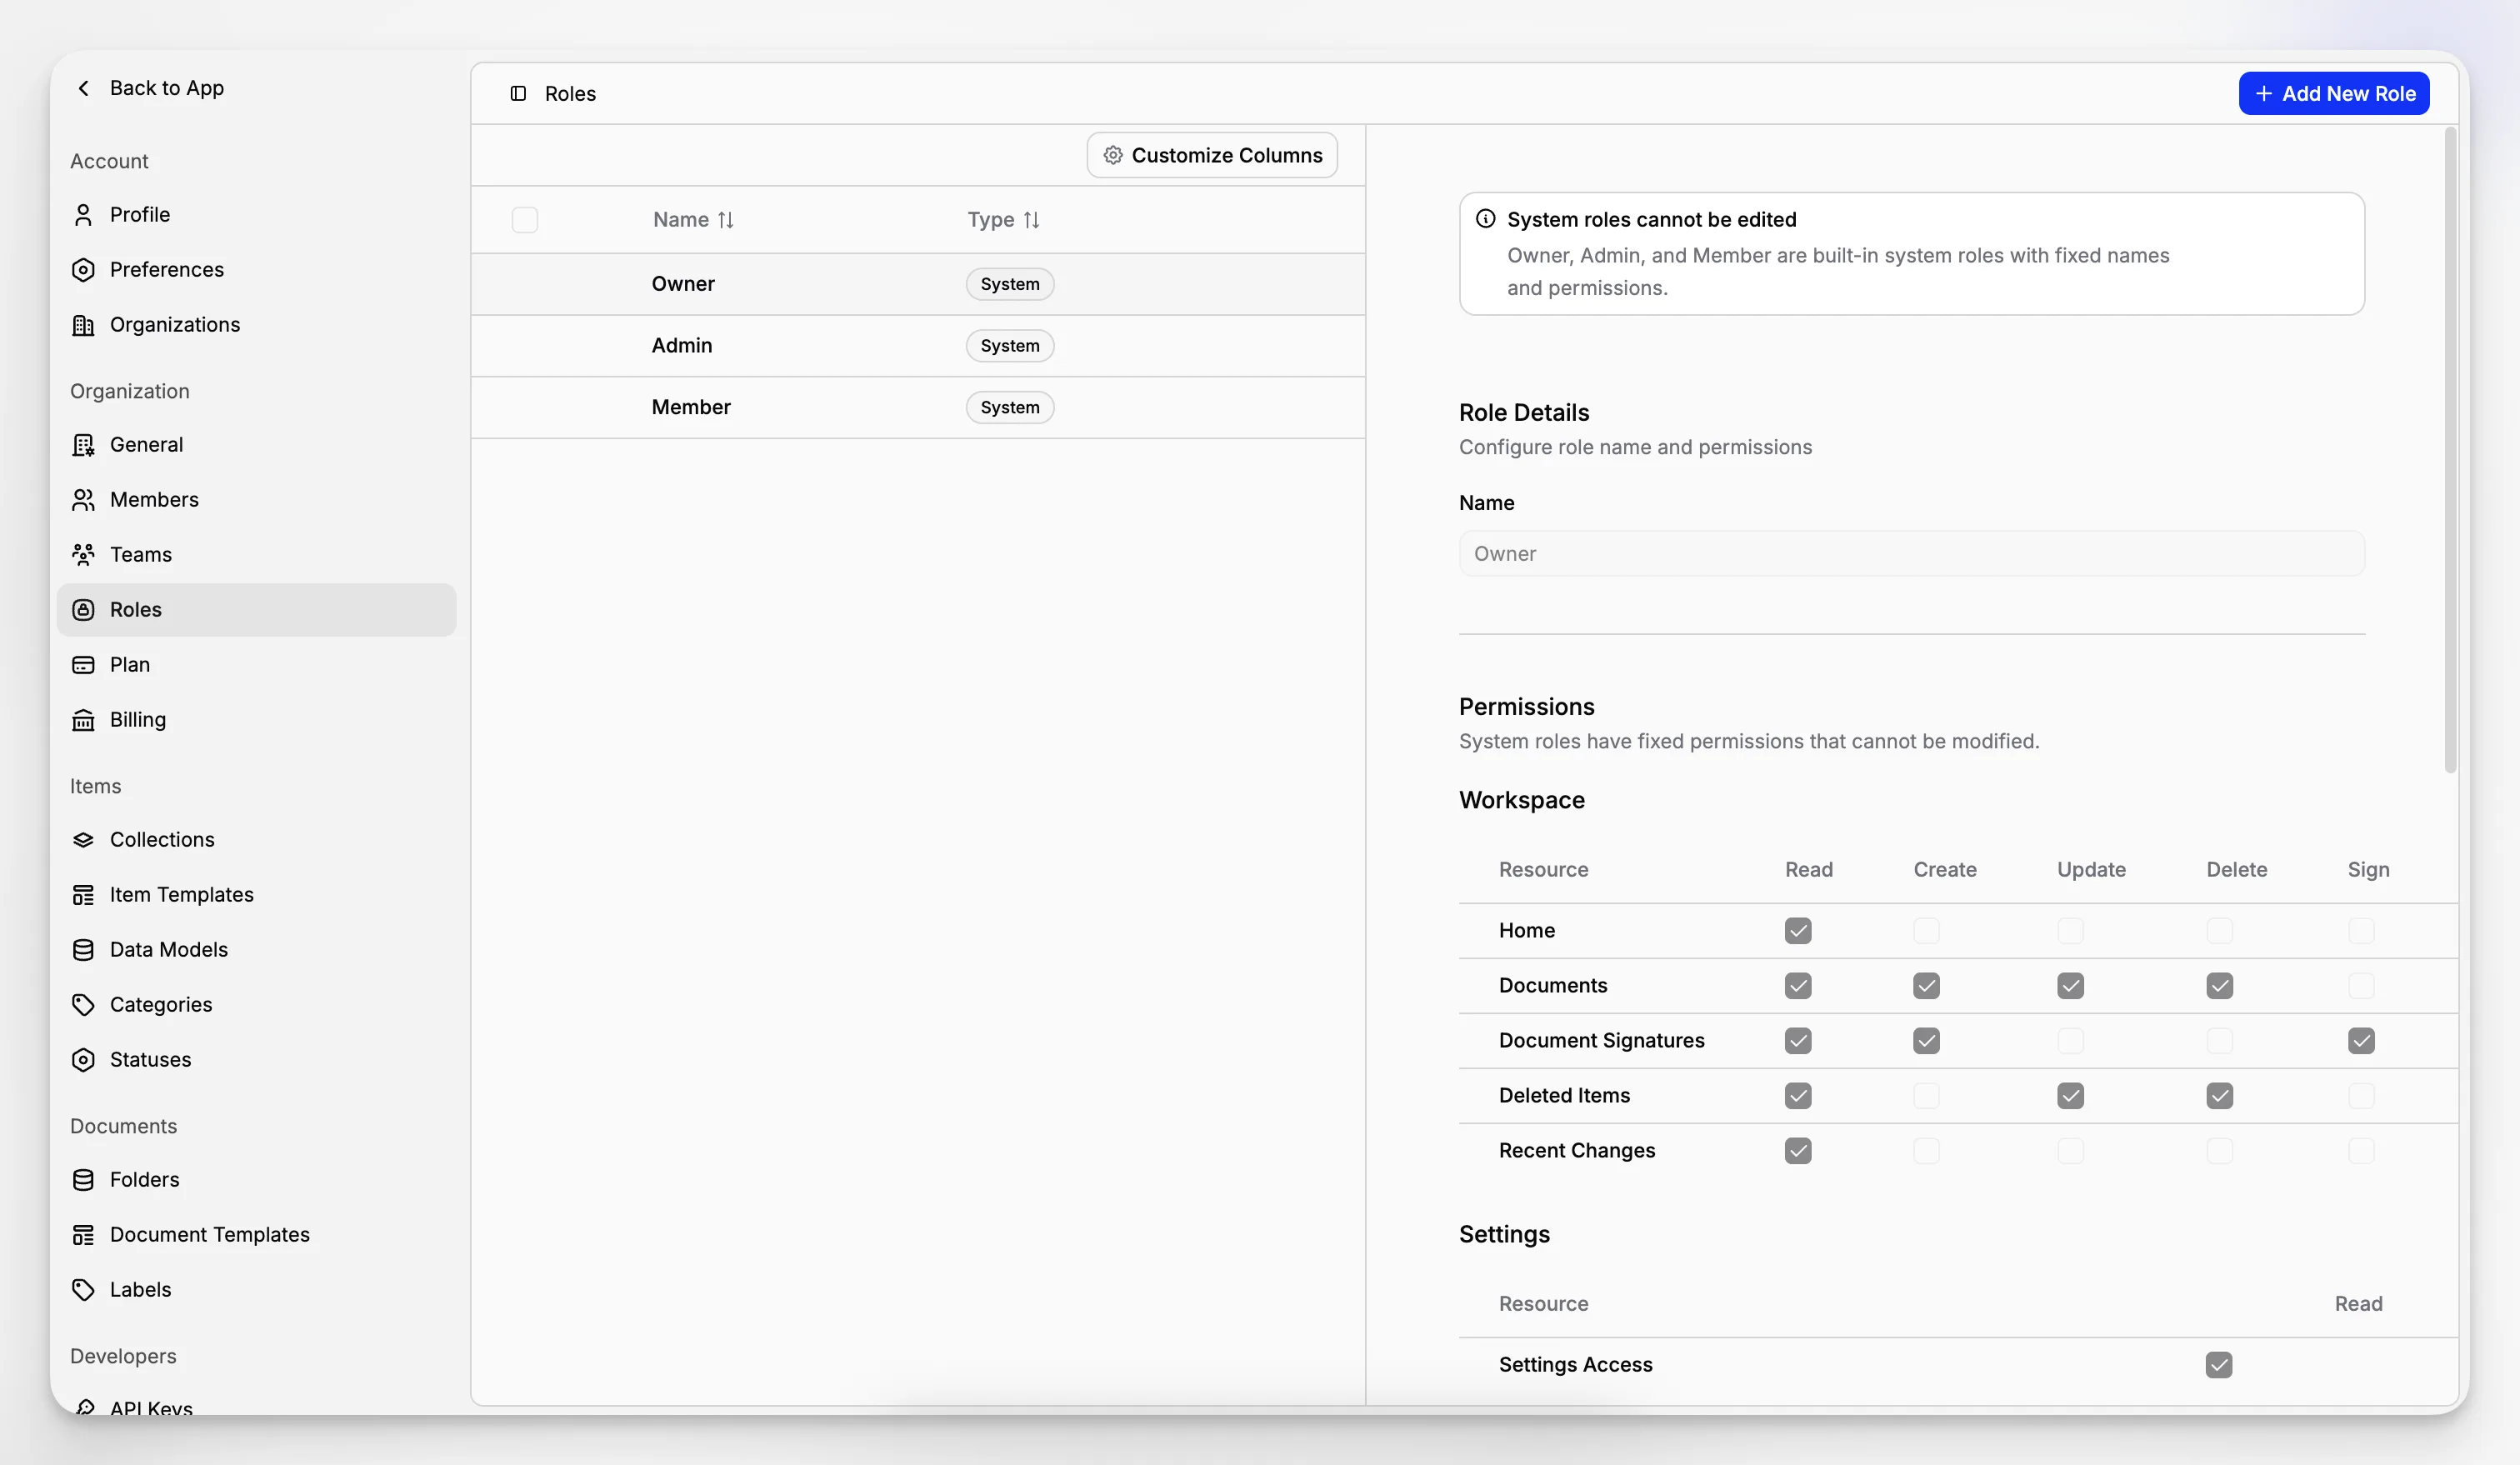
Task: Click the System badge in Member row
Action: (x=1010, y=408)
